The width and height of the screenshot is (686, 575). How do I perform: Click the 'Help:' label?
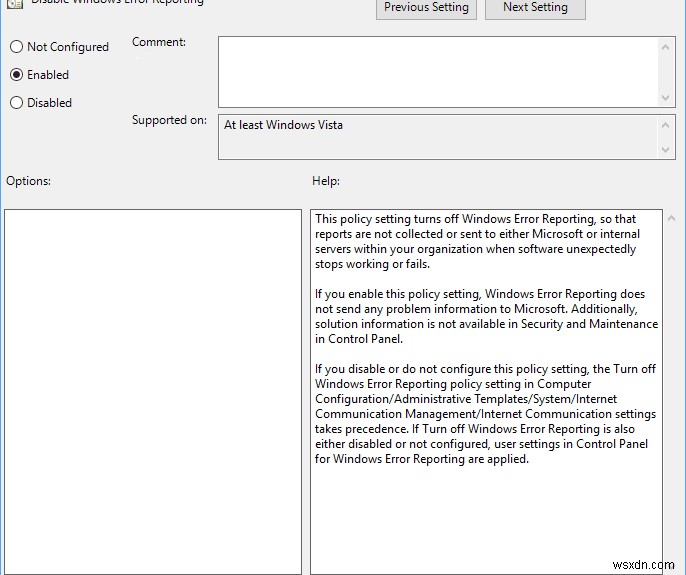326,181
